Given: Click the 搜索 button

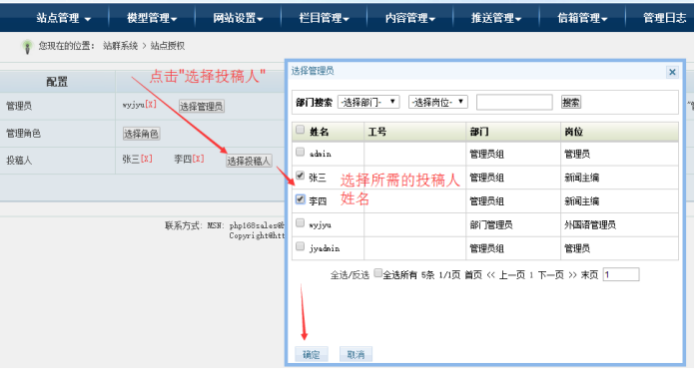Looking at the screenshot, I should (571, 102).
